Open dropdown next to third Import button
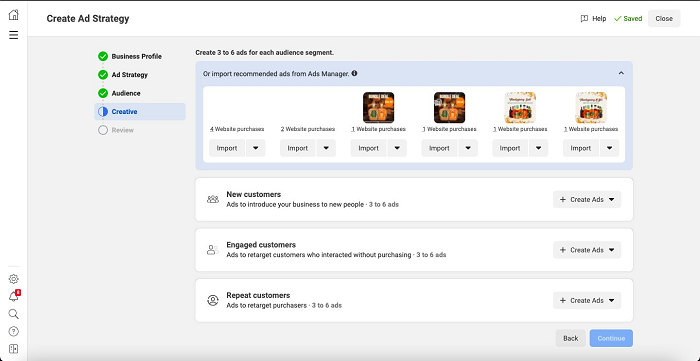 coord(397,148)
